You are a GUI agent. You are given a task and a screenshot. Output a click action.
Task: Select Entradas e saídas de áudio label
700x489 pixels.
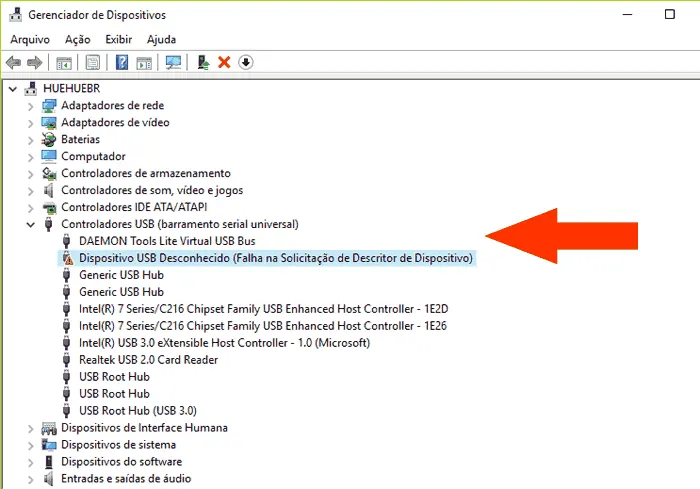click(x=126, y=479)
